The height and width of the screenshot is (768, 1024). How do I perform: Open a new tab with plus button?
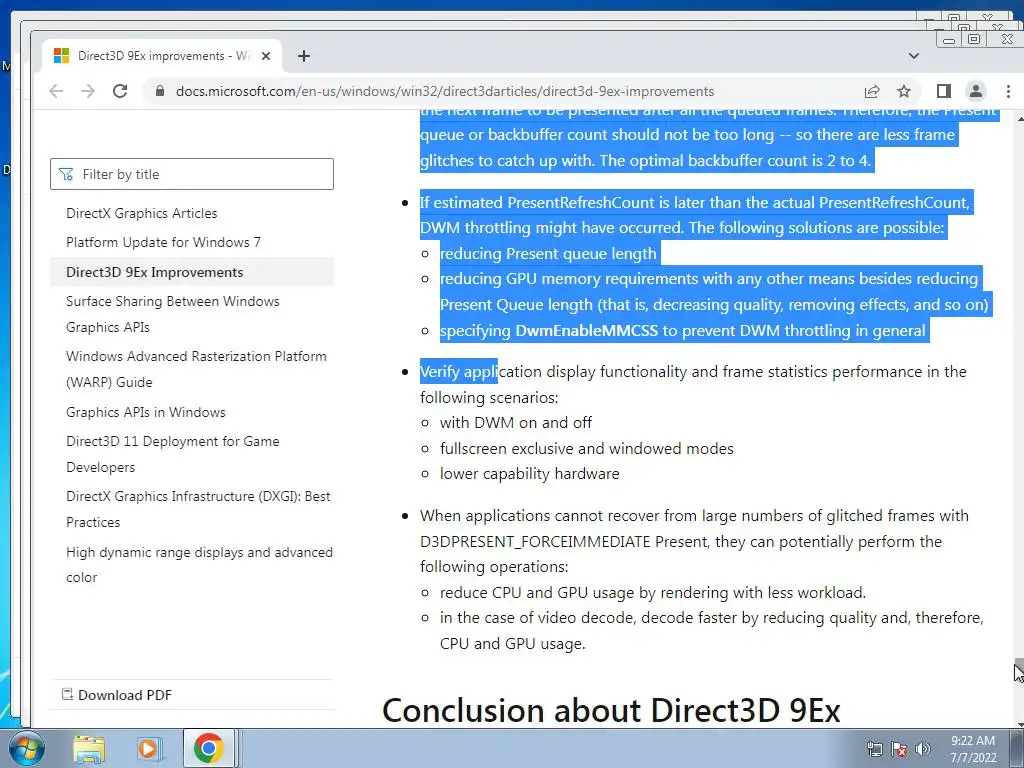tap(304, 56)
